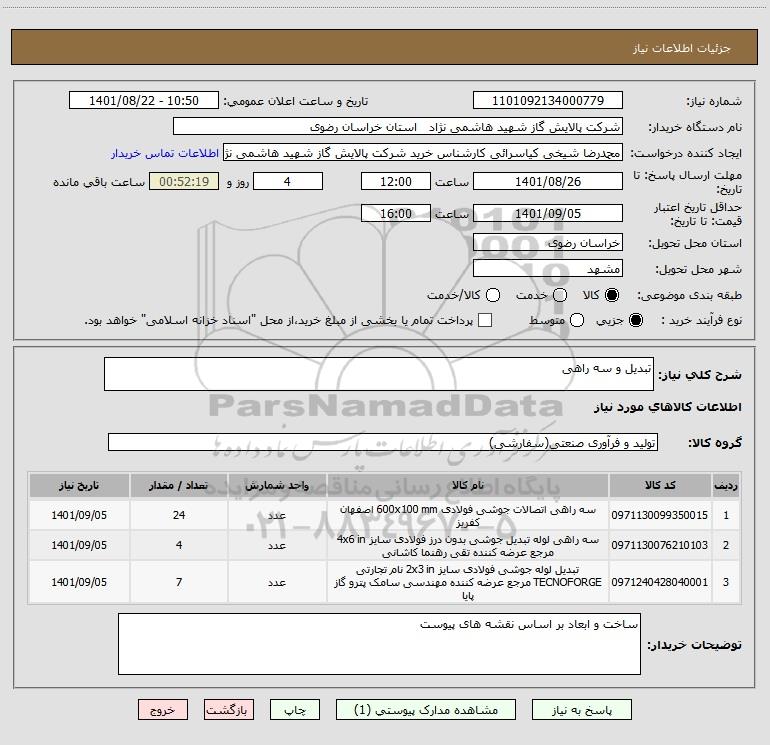The image size is (770, 745).
Task: Click the countdown timer 00:52:19
Action: 184,181
